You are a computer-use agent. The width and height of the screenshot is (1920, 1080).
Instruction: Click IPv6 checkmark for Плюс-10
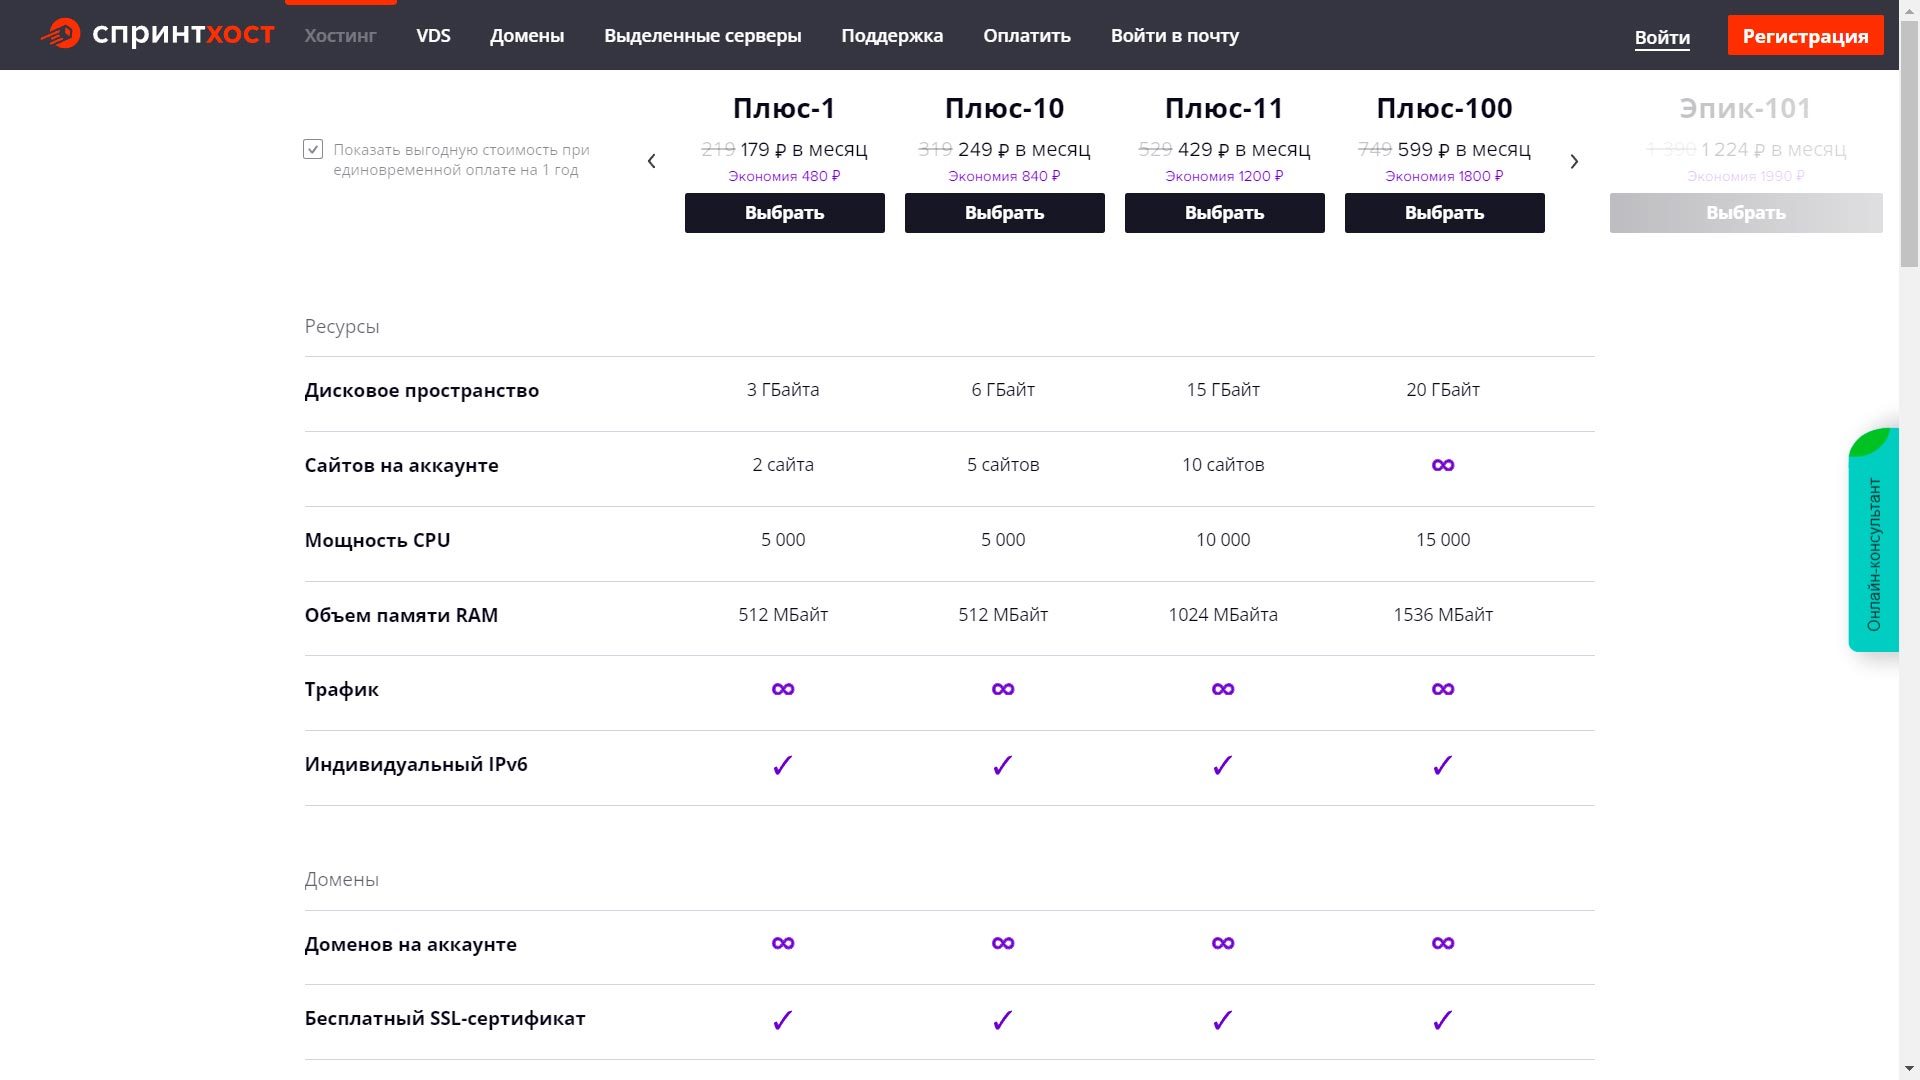(1003, 766)
